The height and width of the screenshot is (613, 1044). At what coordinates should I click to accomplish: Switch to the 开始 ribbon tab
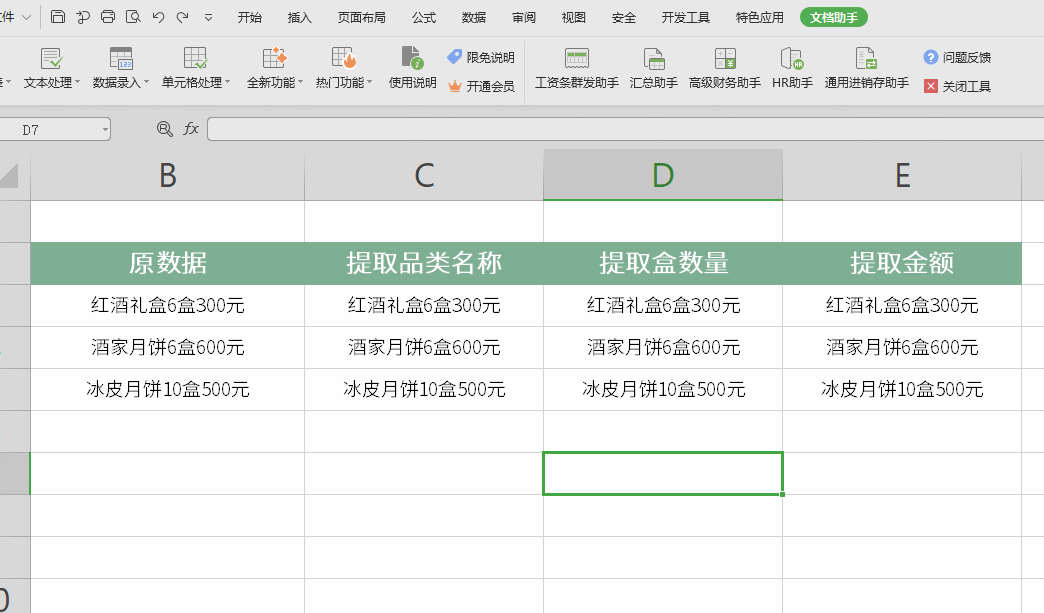click(250, 17)
